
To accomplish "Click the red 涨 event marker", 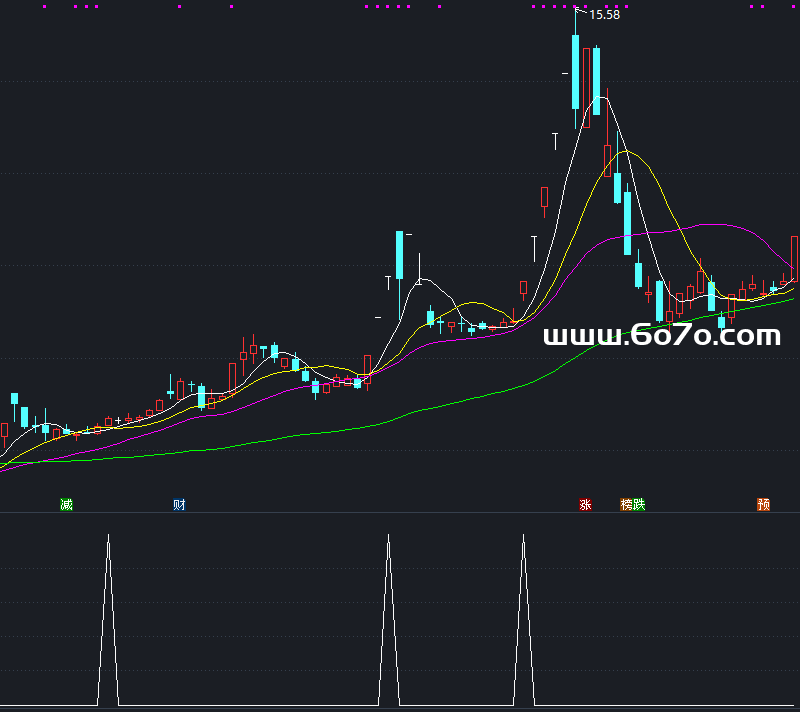I will (585, 504).
